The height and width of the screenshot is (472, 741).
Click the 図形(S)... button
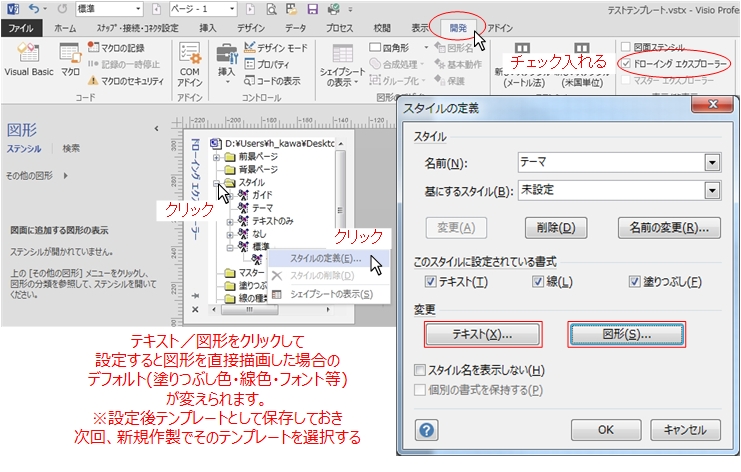click(x=626, y=335)
